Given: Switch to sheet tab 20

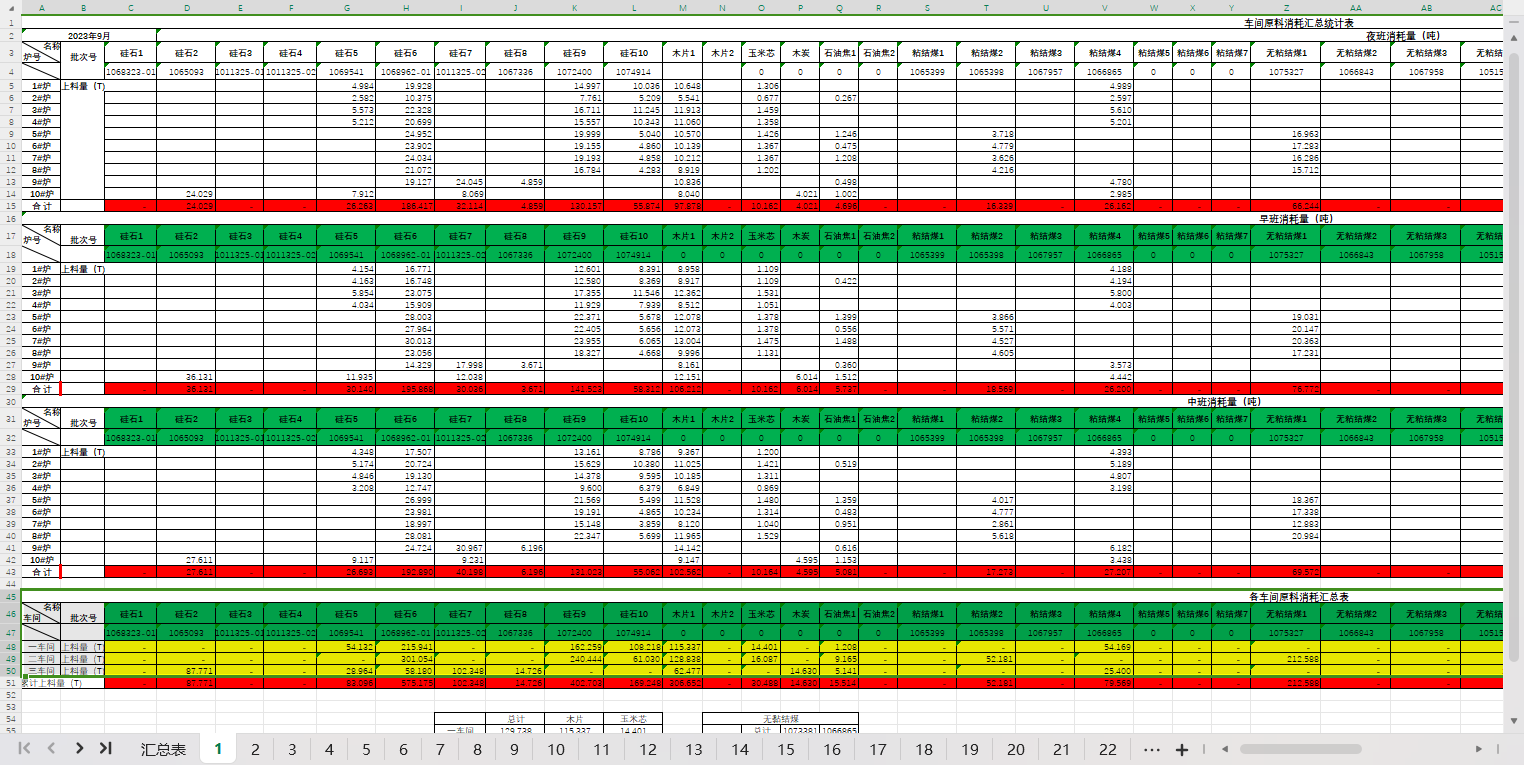Looking at the screenshot, I should pyautogui.click(x=1016, y=750).
